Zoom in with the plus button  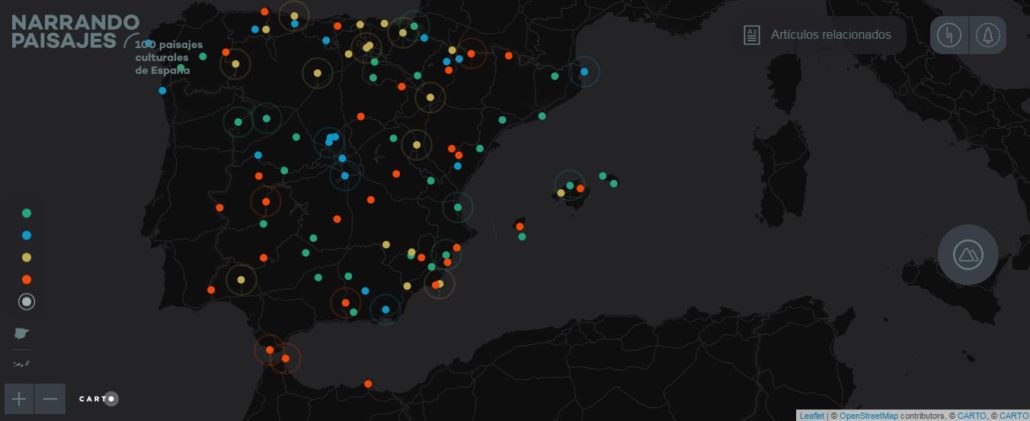[x=19, y=399]
